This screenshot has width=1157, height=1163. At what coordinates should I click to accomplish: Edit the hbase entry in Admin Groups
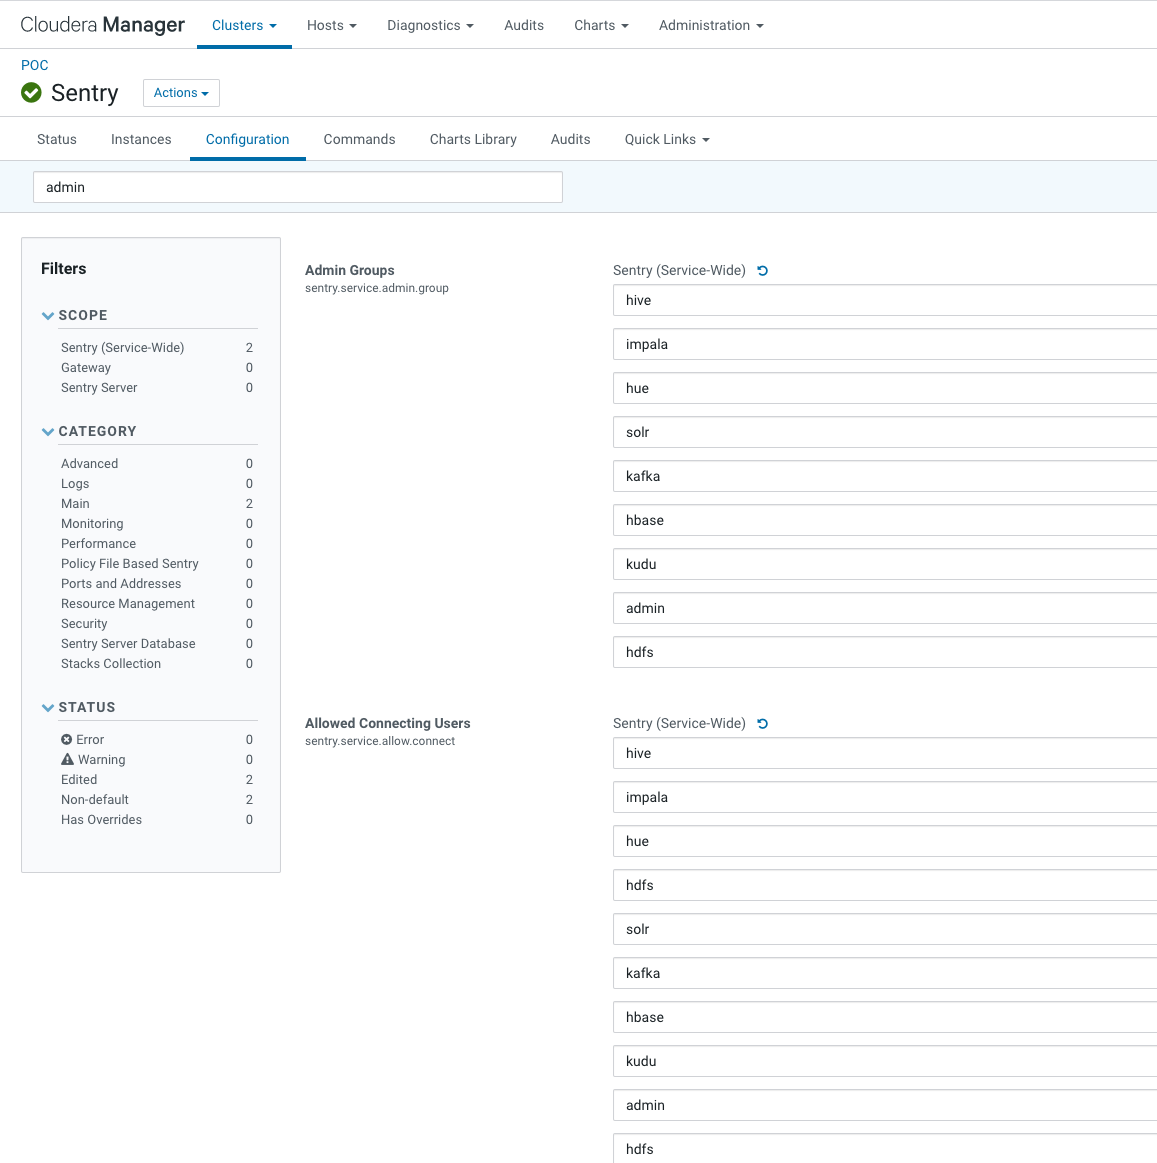[885, 520]
